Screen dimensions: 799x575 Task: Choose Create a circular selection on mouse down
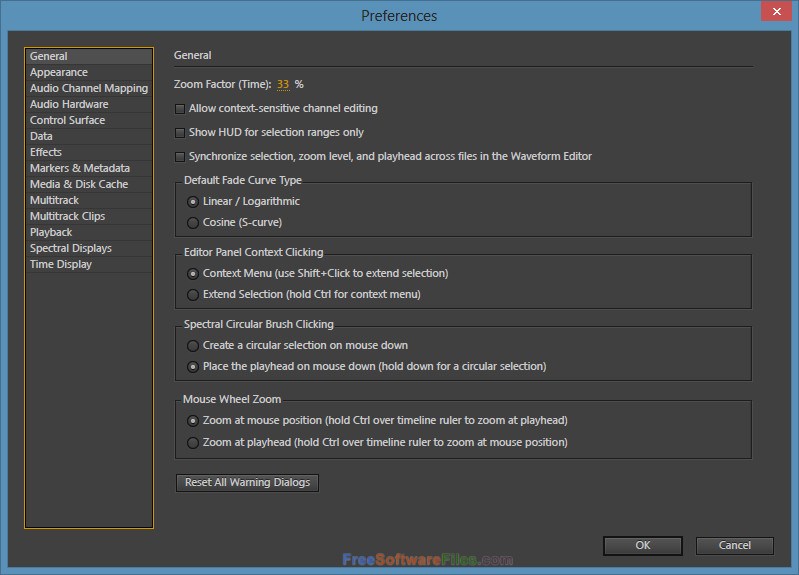pyautogui.click(x=193, y=346)
